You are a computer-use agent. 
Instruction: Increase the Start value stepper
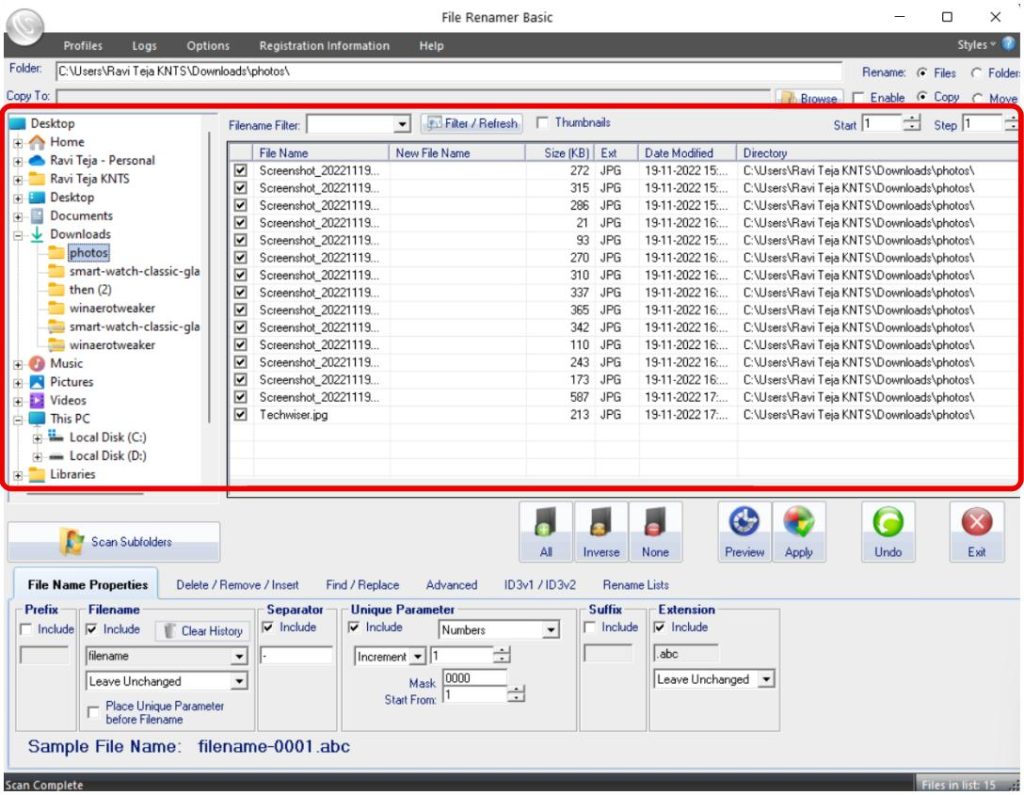click(912, 119)
